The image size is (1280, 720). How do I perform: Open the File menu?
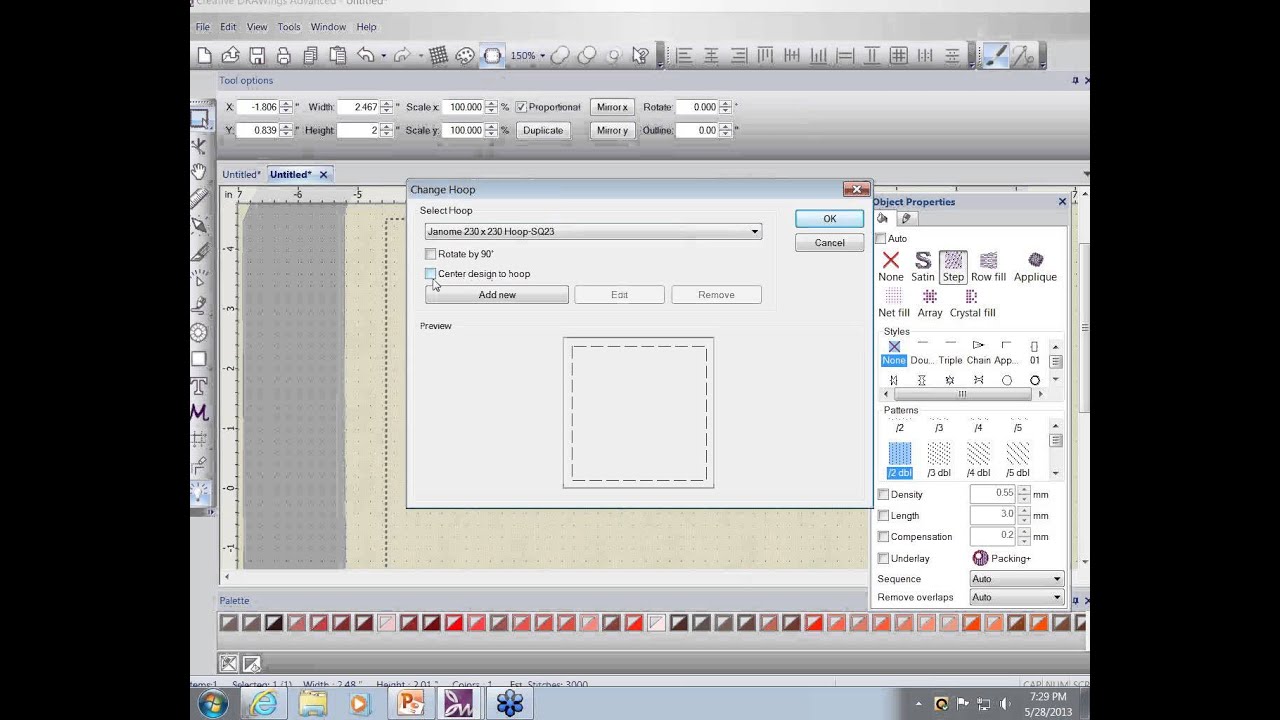coord(203,27)
